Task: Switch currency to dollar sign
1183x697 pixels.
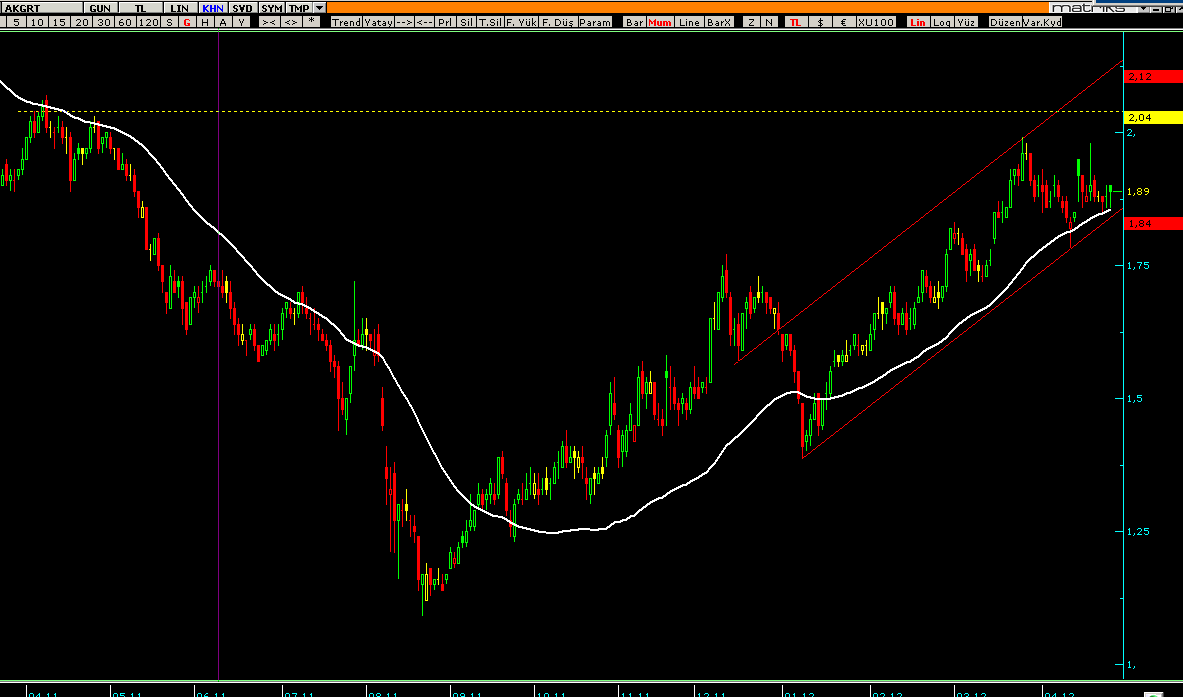Action: pyautogui.click(x=820, y=22)
